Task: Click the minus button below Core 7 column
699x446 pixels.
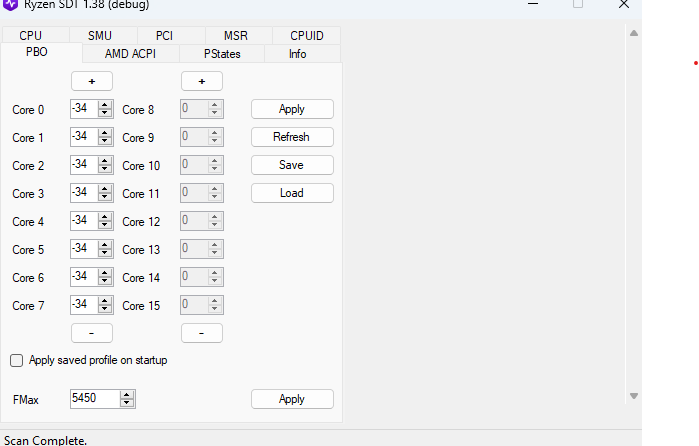Action: click(x=92, y=333)
